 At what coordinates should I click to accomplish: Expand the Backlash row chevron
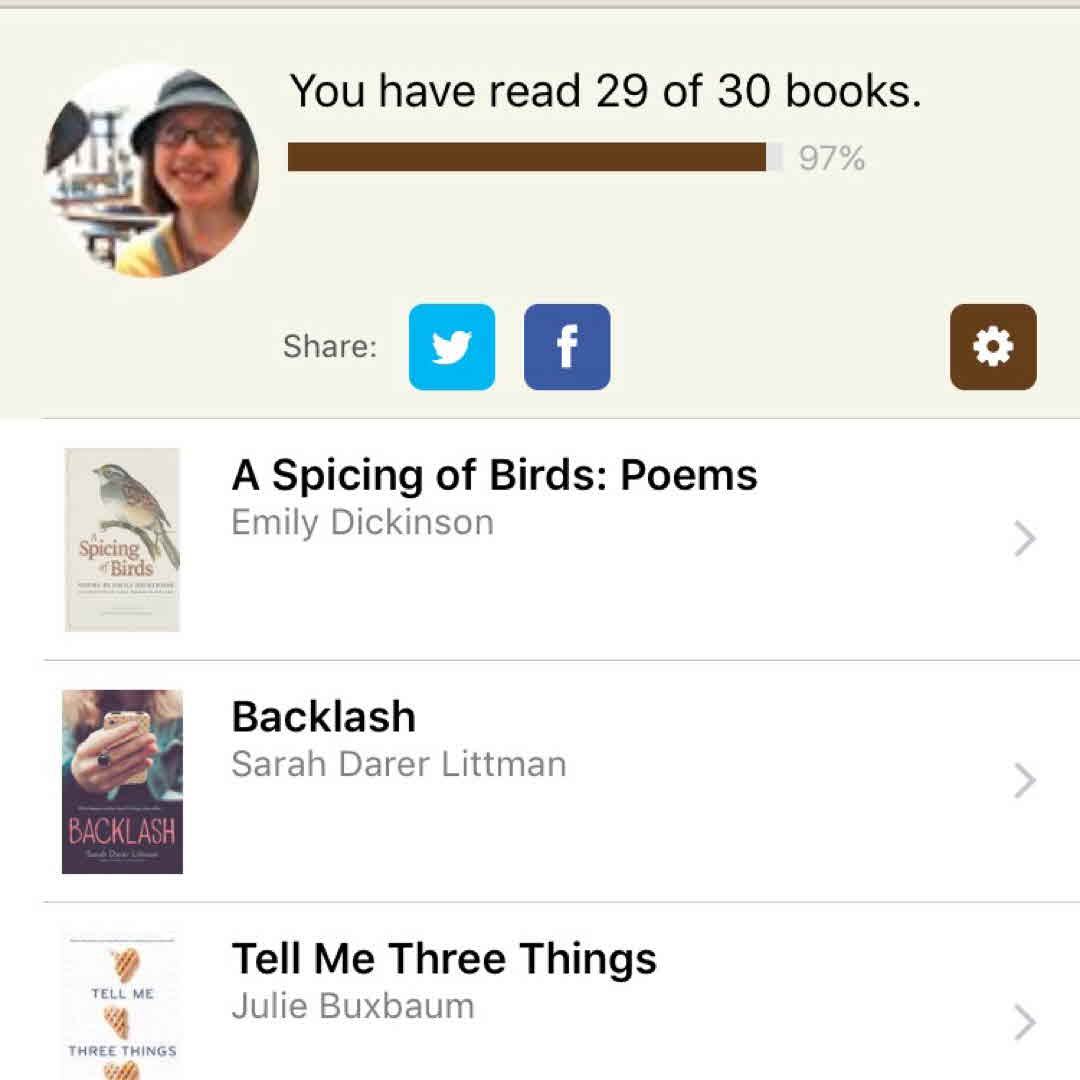(x=1024, y=781)
